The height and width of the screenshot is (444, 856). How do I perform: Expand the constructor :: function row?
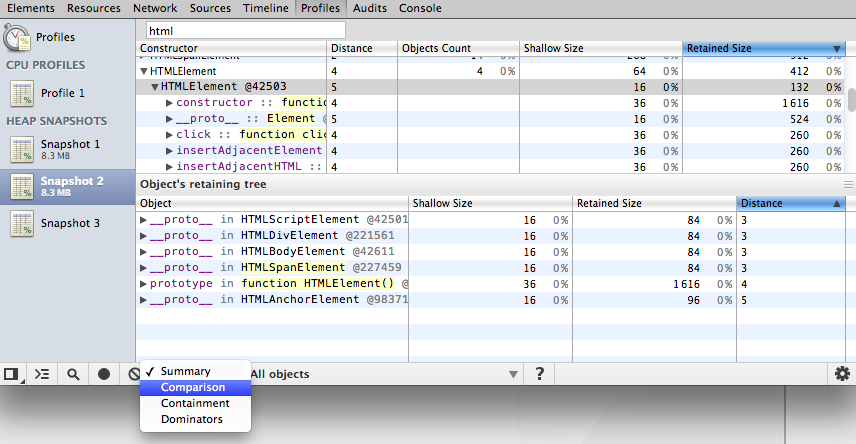coord(169,103)
